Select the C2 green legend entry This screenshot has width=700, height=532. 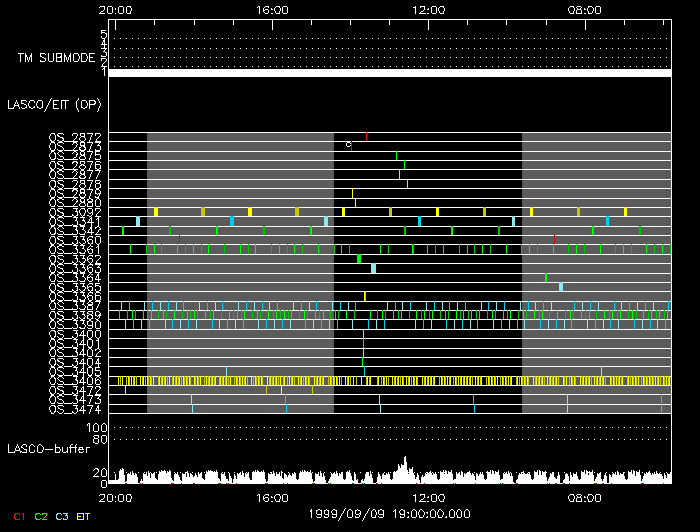40,516
